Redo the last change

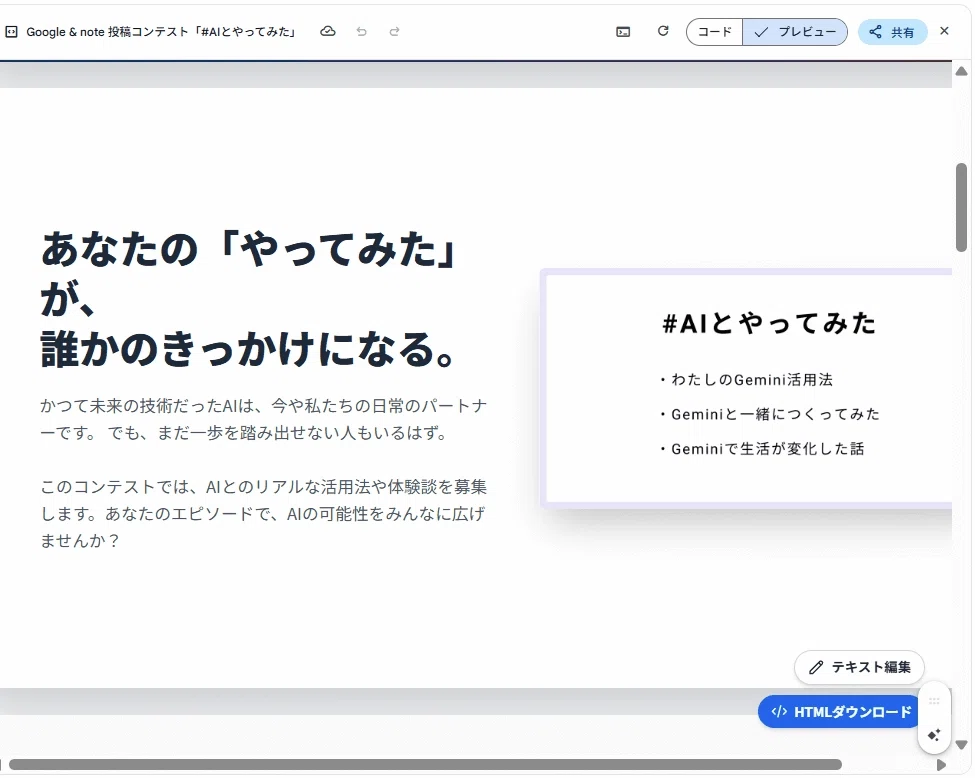[x=394, y=31]
